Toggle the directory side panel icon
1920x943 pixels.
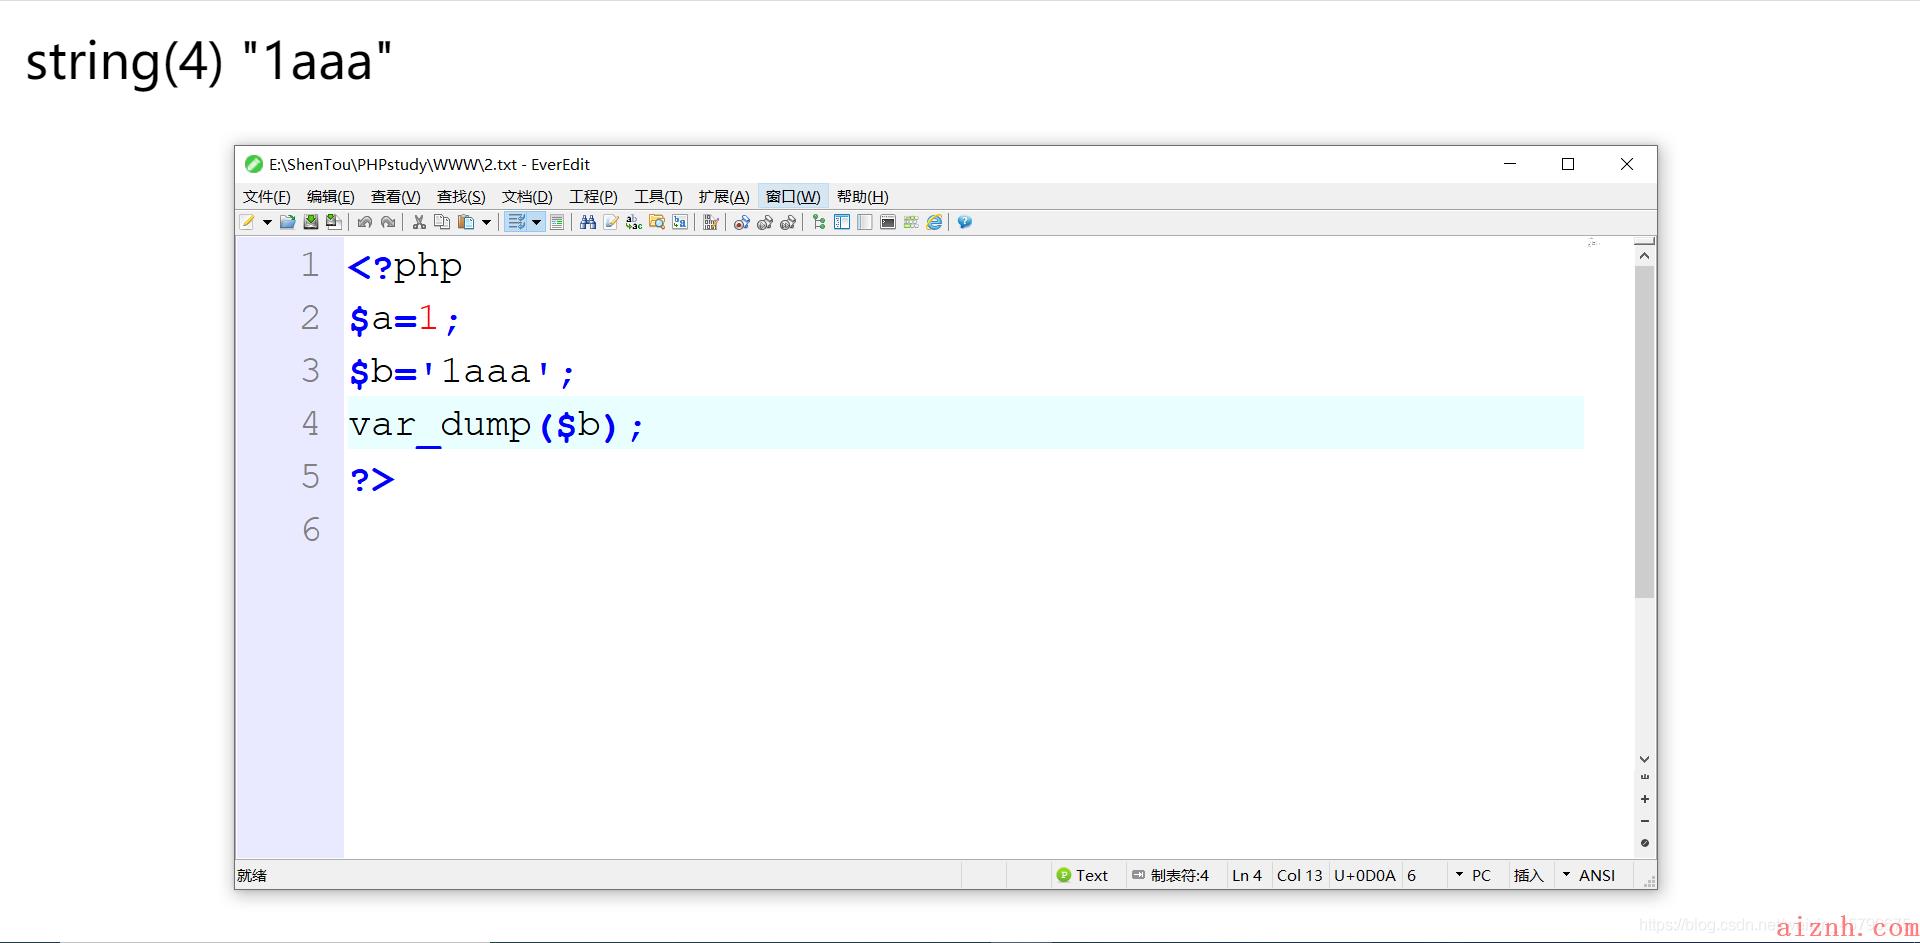(865, 222)
